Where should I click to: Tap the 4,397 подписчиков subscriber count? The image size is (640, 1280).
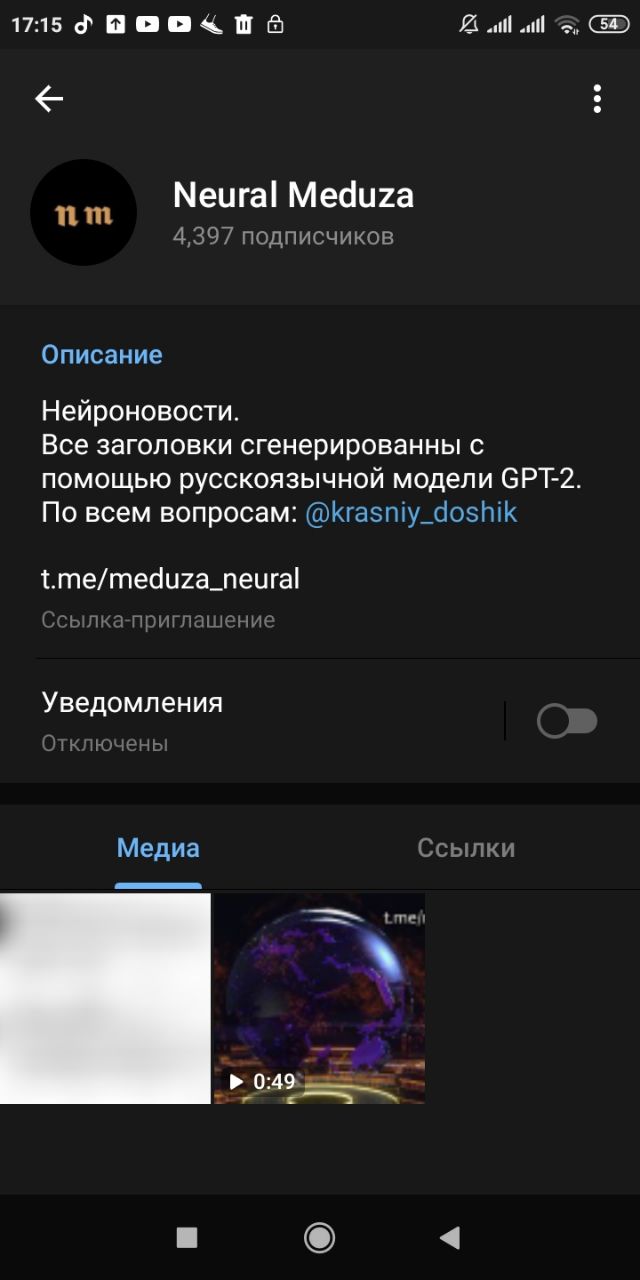[x=283, y=236]
